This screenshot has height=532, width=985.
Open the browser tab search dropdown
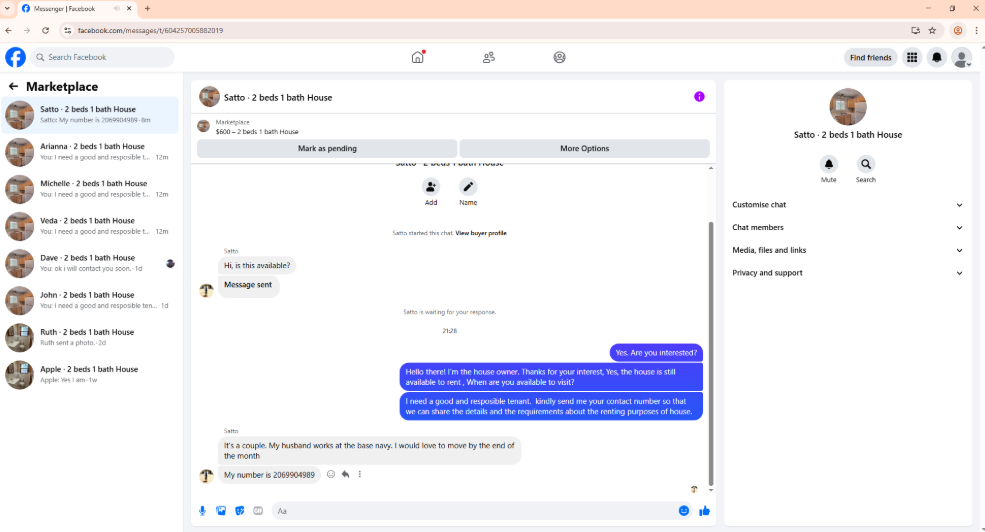tap(7, 9)
